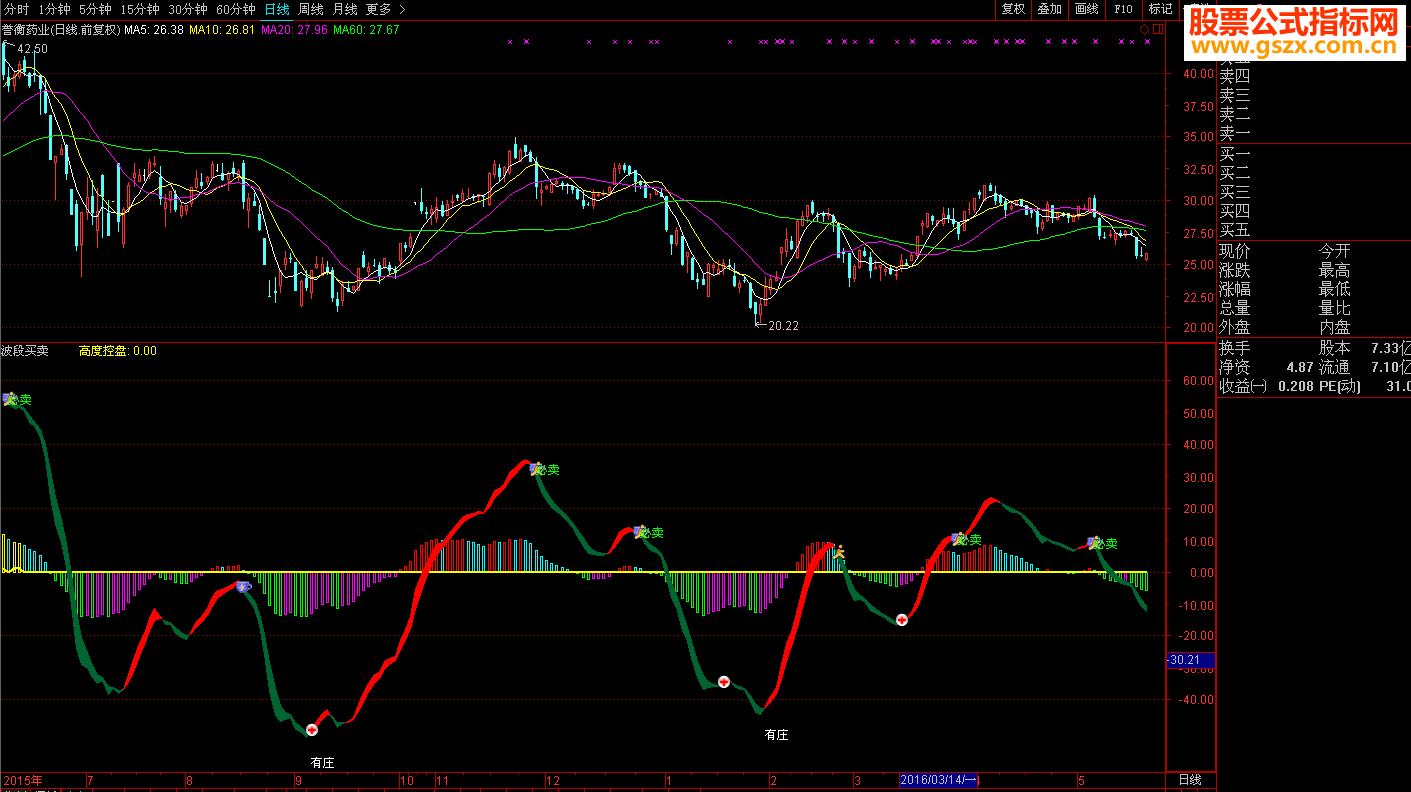Open the 波段买卖 indicator name selector

[25, 351]
